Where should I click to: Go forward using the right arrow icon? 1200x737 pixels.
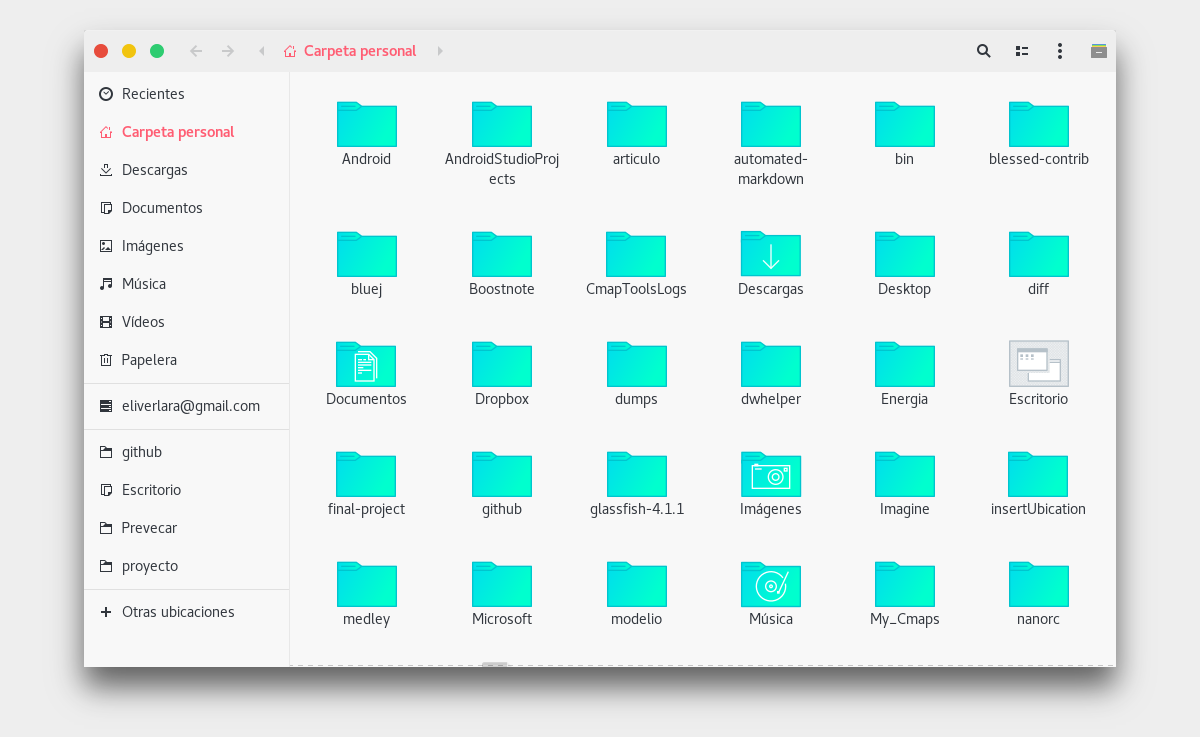(x=228, y=50)
